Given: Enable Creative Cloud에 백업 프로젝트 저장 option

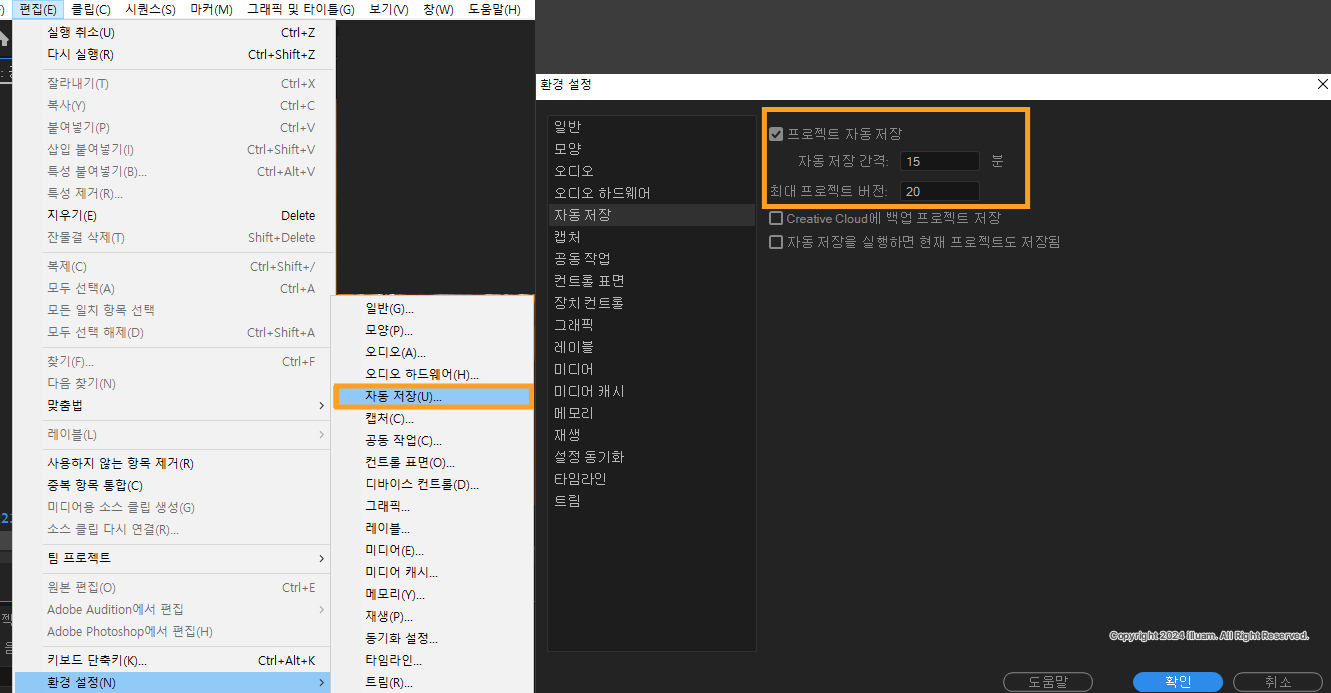Looking at the screenshot, I should pyautogui.click(x=775, y=218).
